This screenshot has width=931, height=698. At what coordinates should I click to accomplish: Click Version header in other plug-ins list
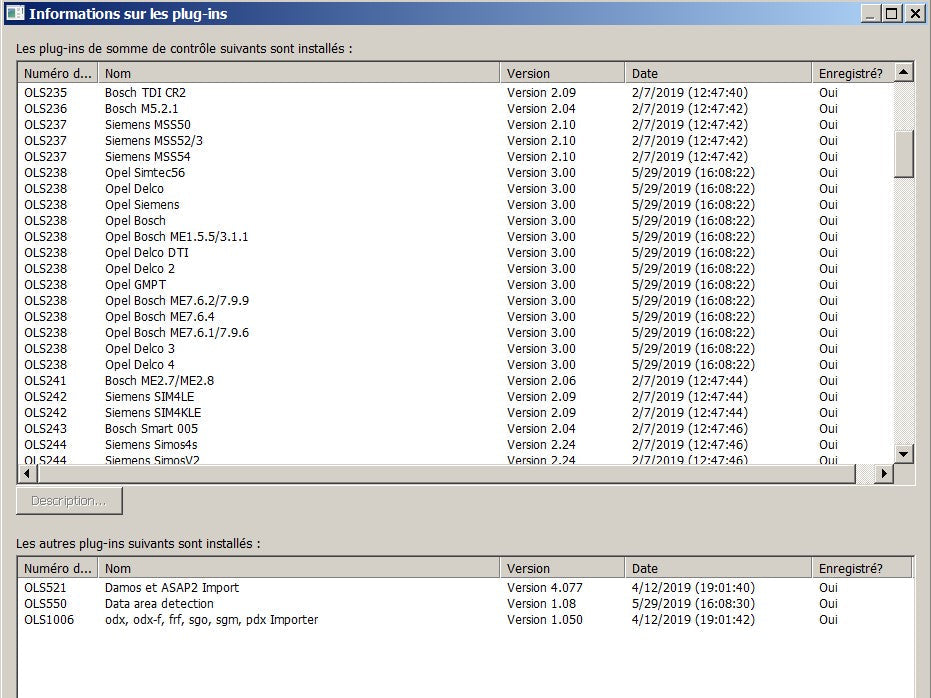coord(562,569)
